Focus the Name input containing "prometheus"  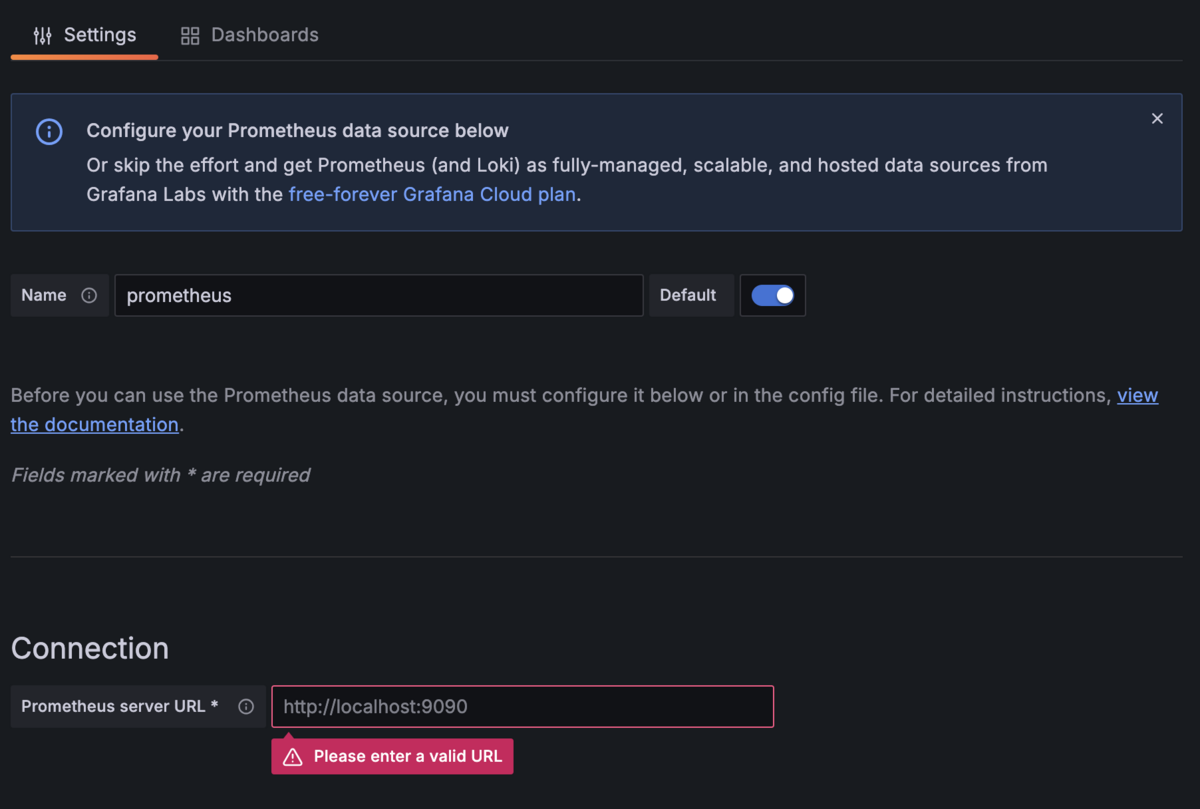378,295
